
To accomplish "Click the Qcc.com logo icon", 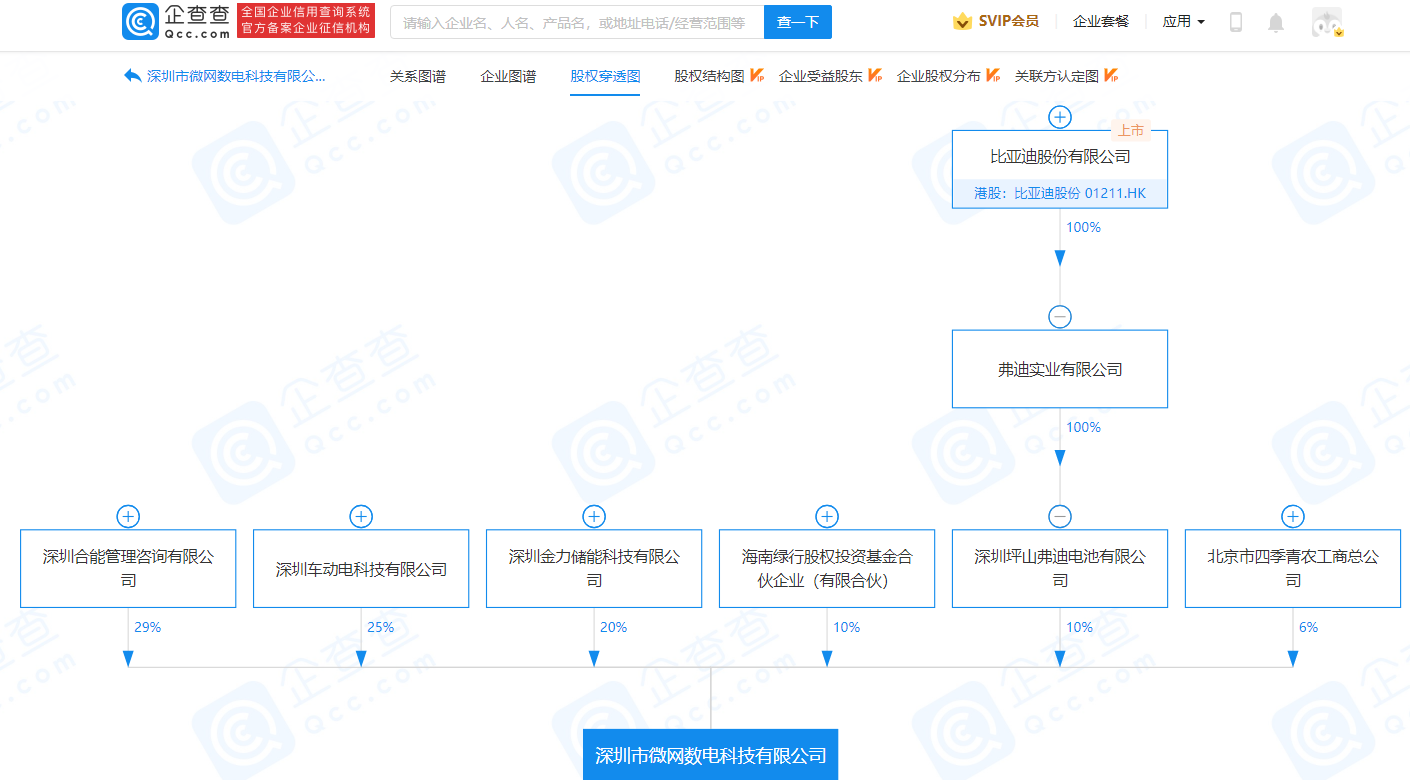I will tap(140, 22).
